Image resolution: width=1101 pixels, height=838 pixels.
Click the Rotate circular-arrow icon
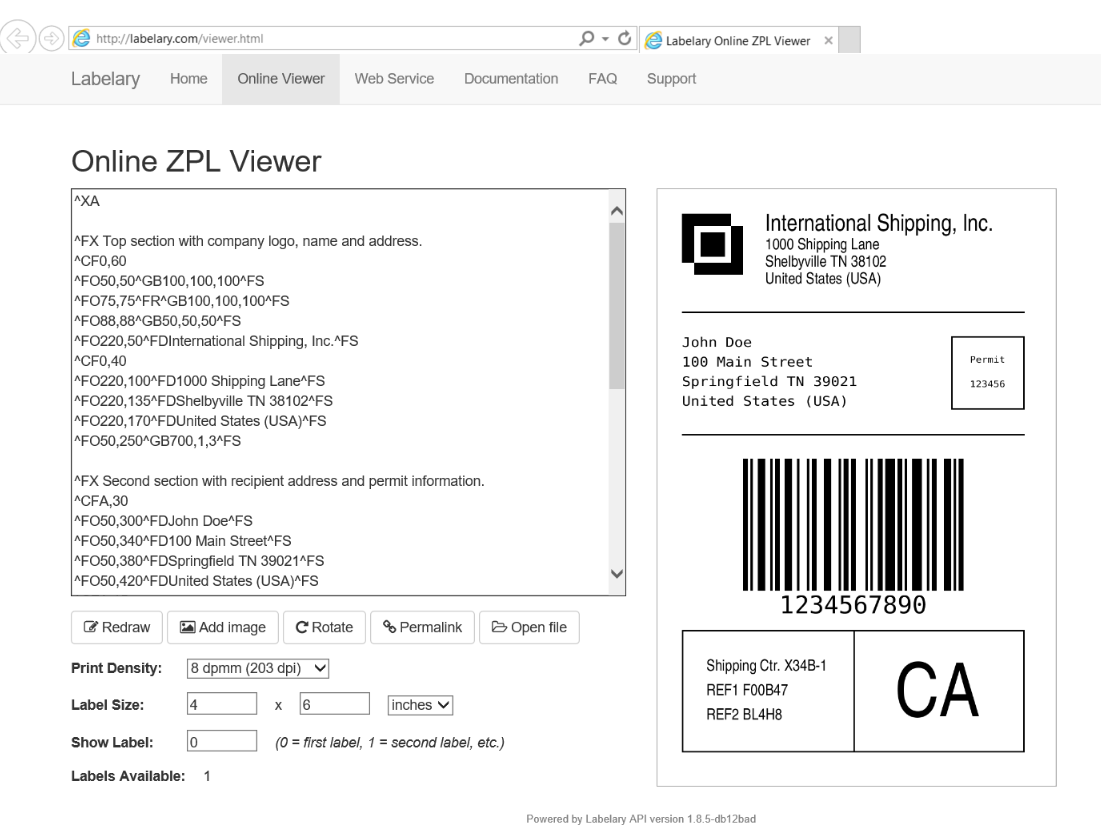[x=301, y=627]
